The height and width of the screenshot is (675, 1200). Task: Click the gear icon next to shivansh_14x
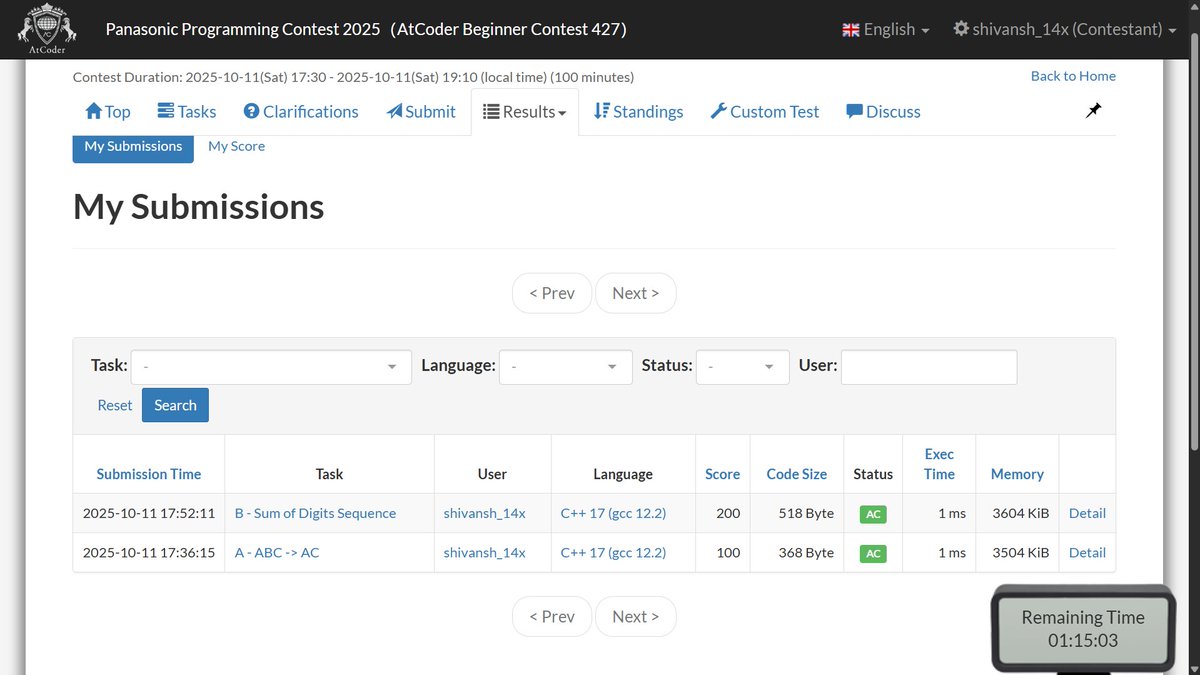tap(961, 30)
